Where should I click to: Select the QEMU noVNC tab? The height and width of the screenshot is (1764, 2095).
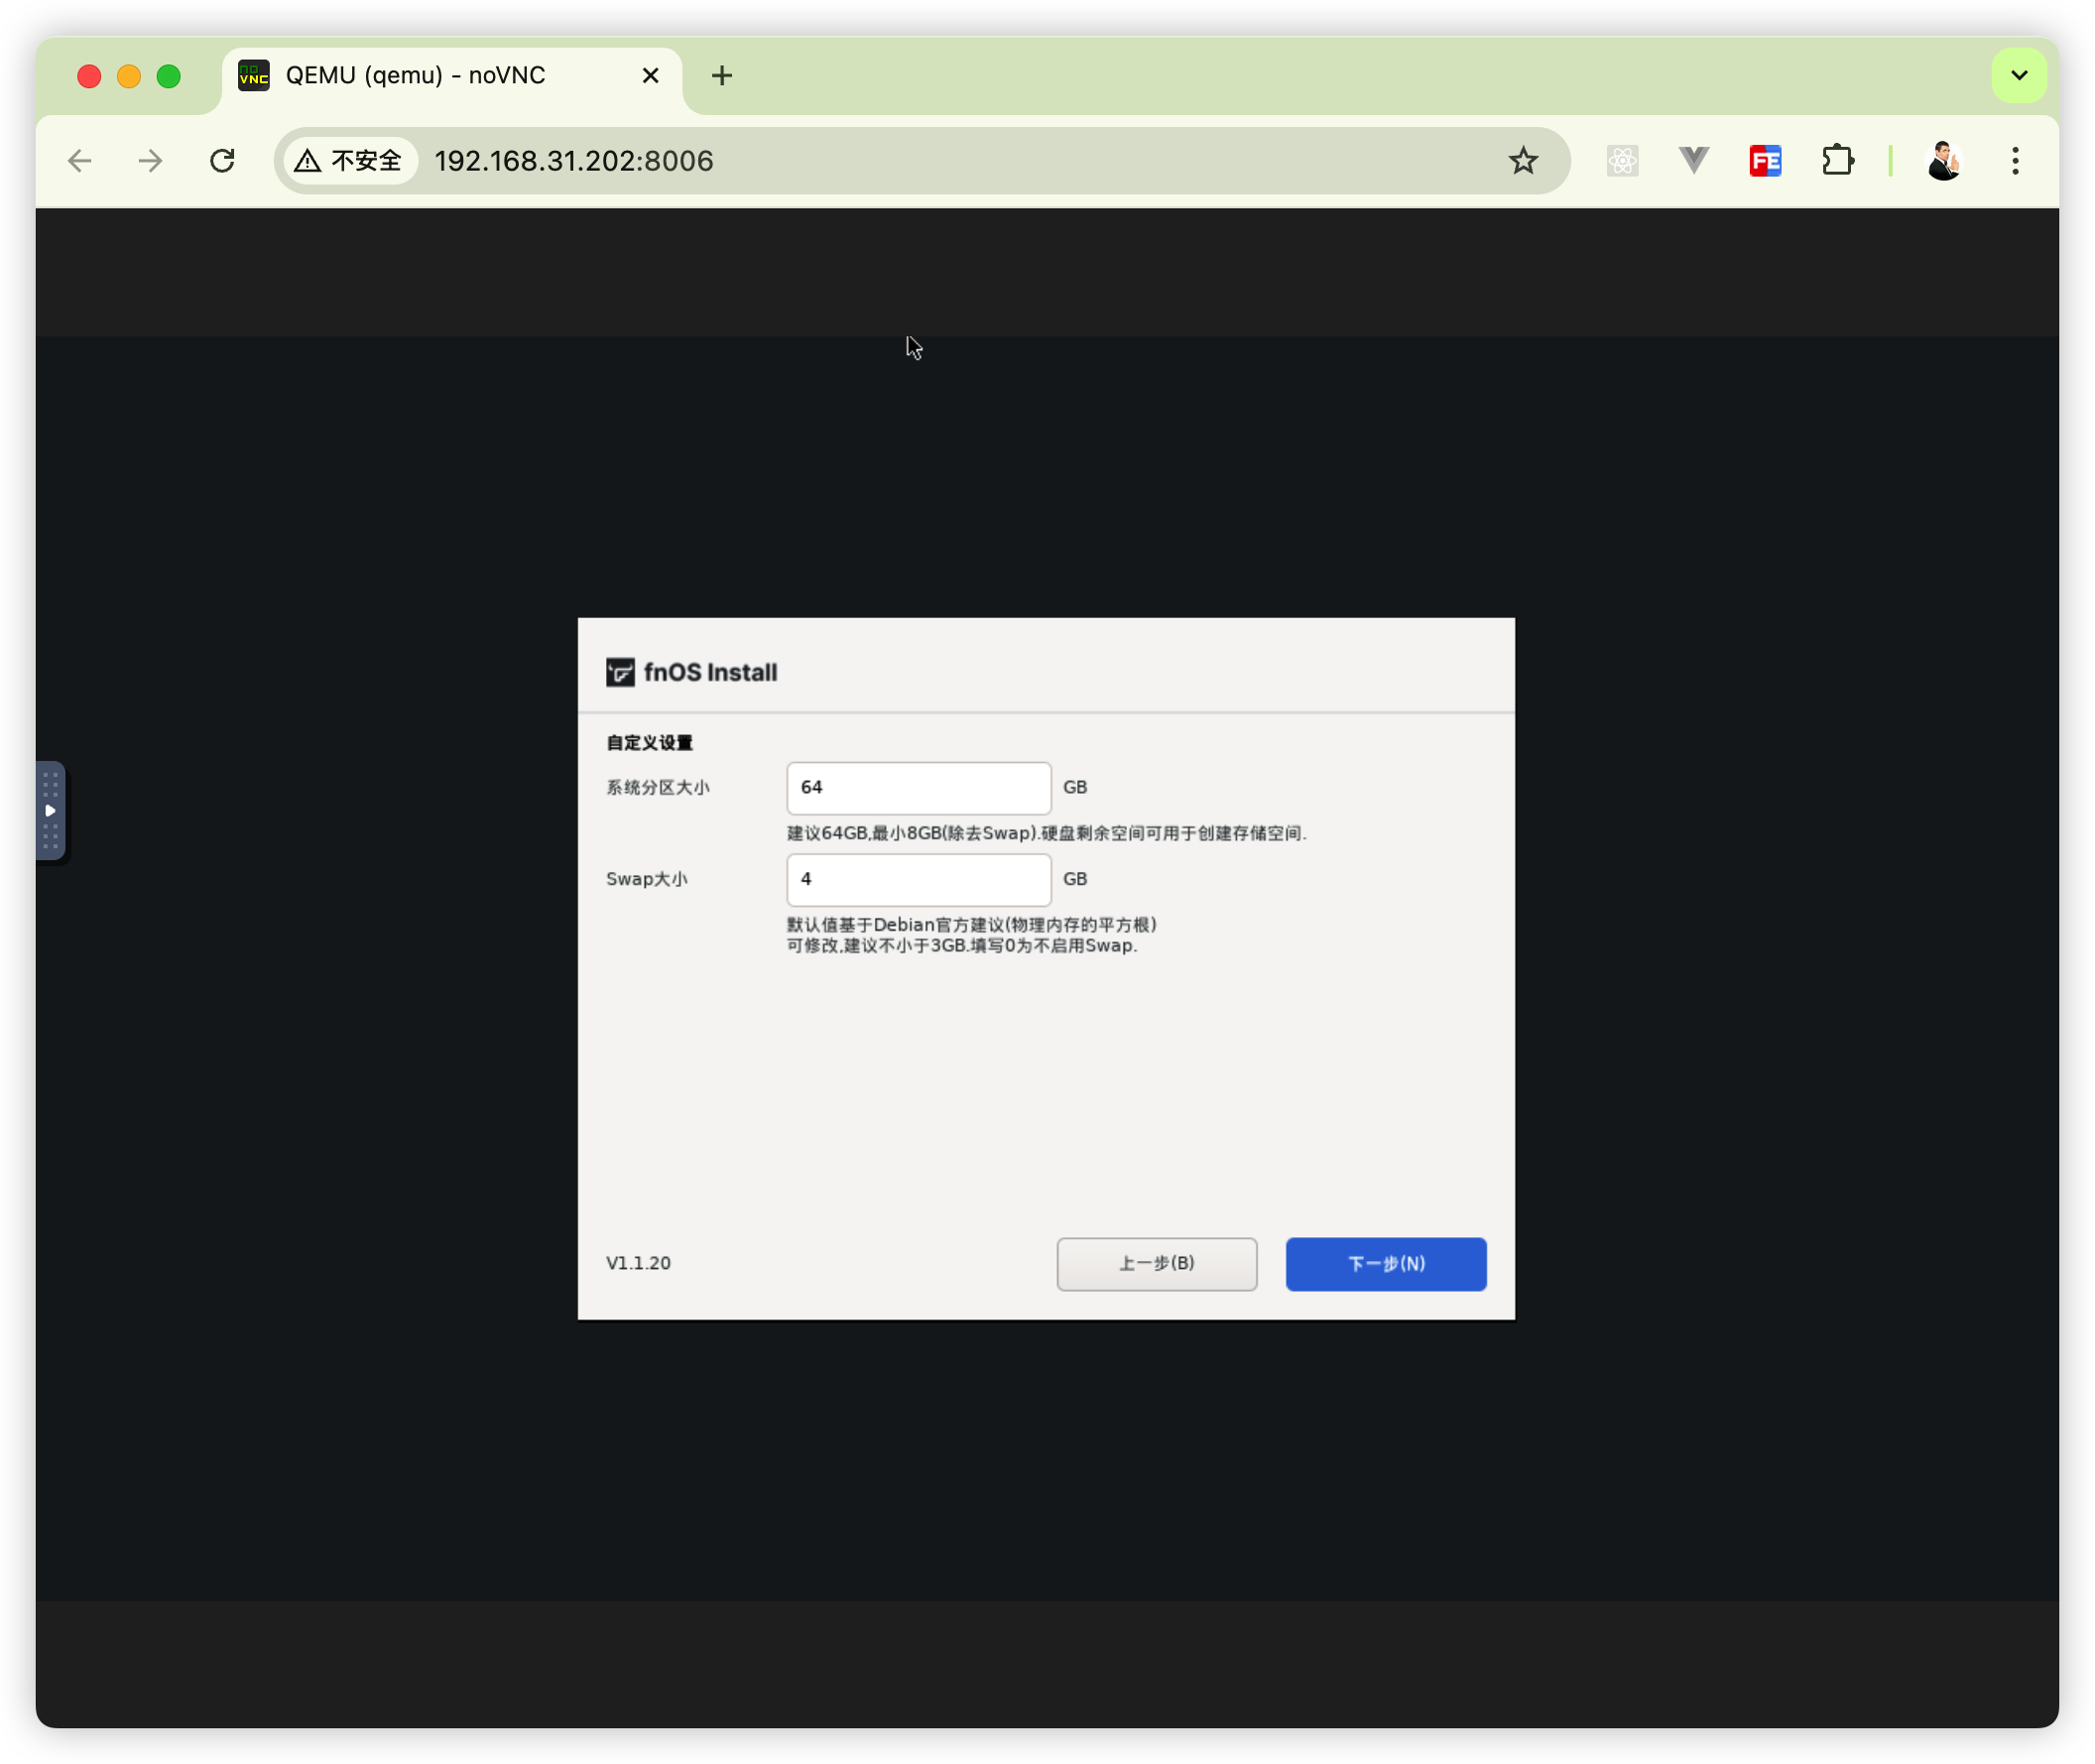point(415,76)
